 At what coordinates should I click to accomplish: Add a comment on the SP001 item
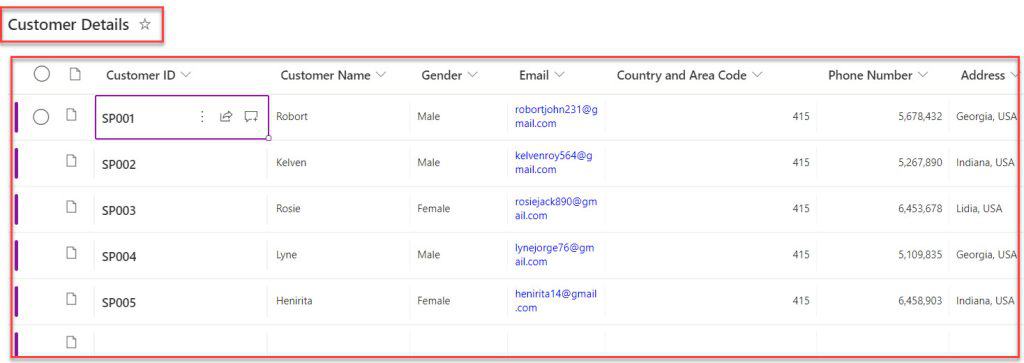click(x=251, y=117)
